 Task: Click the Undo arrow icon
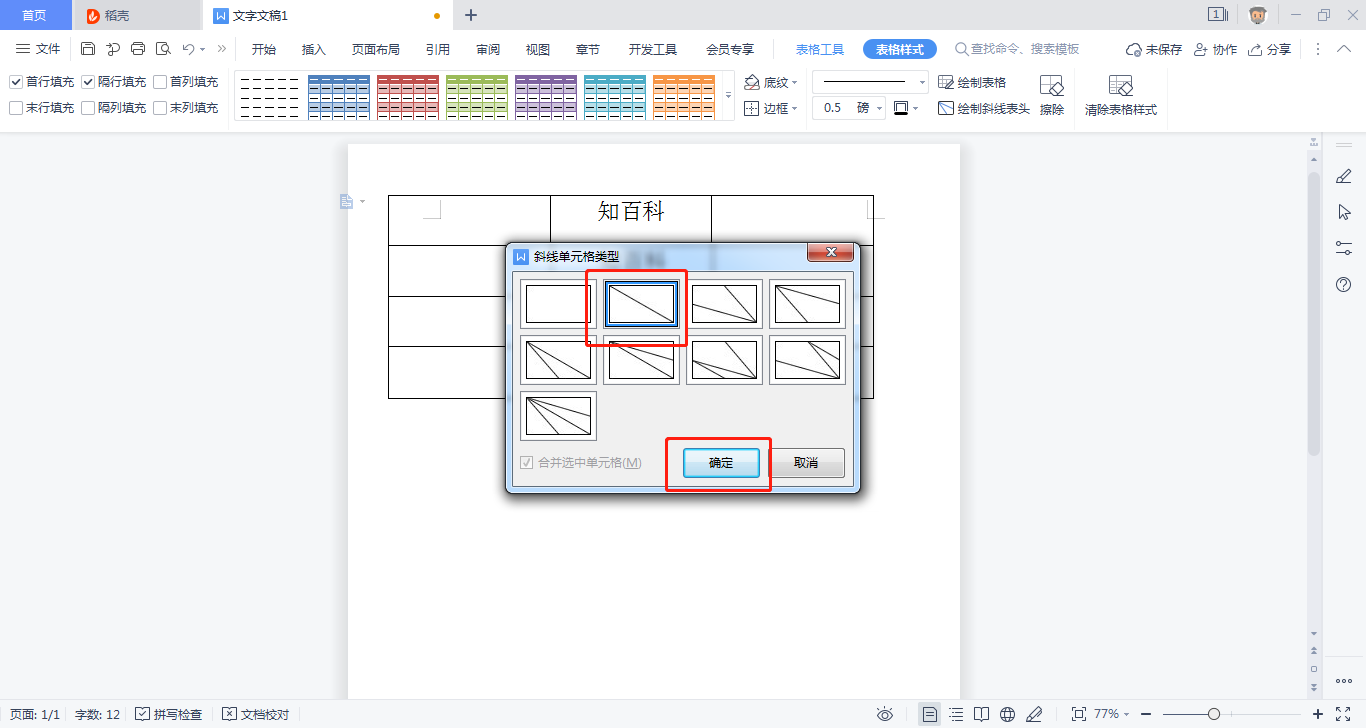tap(188, 49)
